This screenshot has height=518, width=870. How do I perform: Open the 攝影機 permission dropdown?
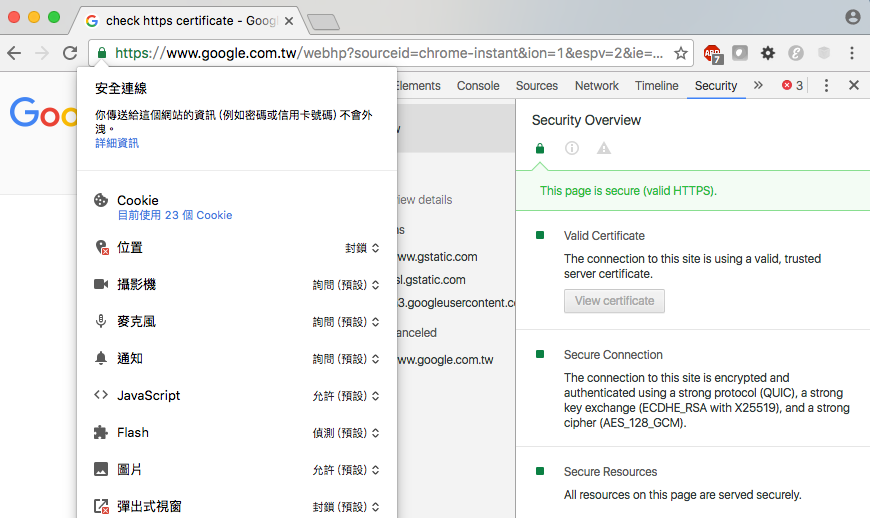[346, 285]
